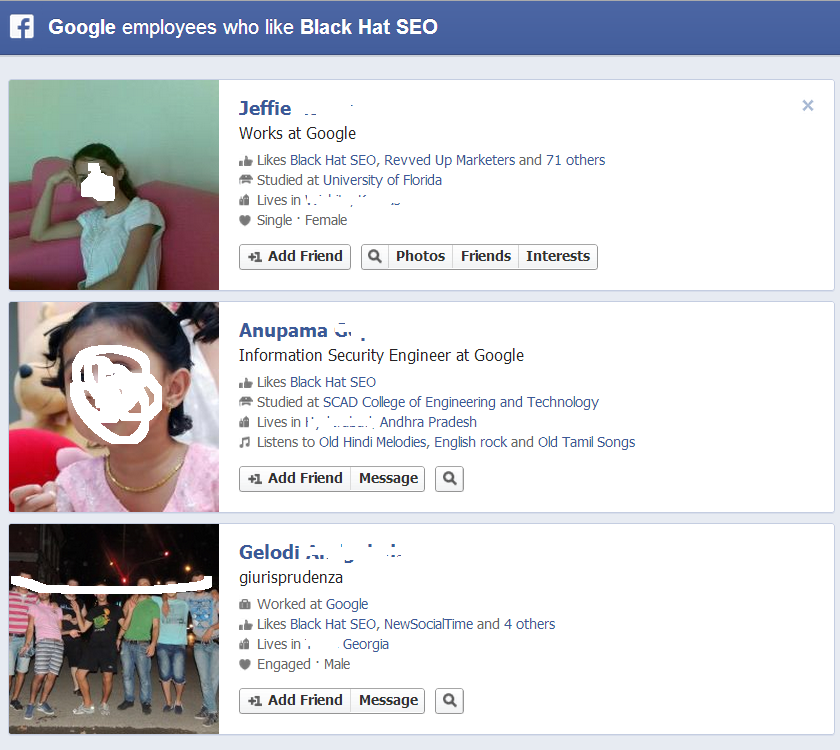
Task: Open Anupama's profile name link
Action: [283, 331]
